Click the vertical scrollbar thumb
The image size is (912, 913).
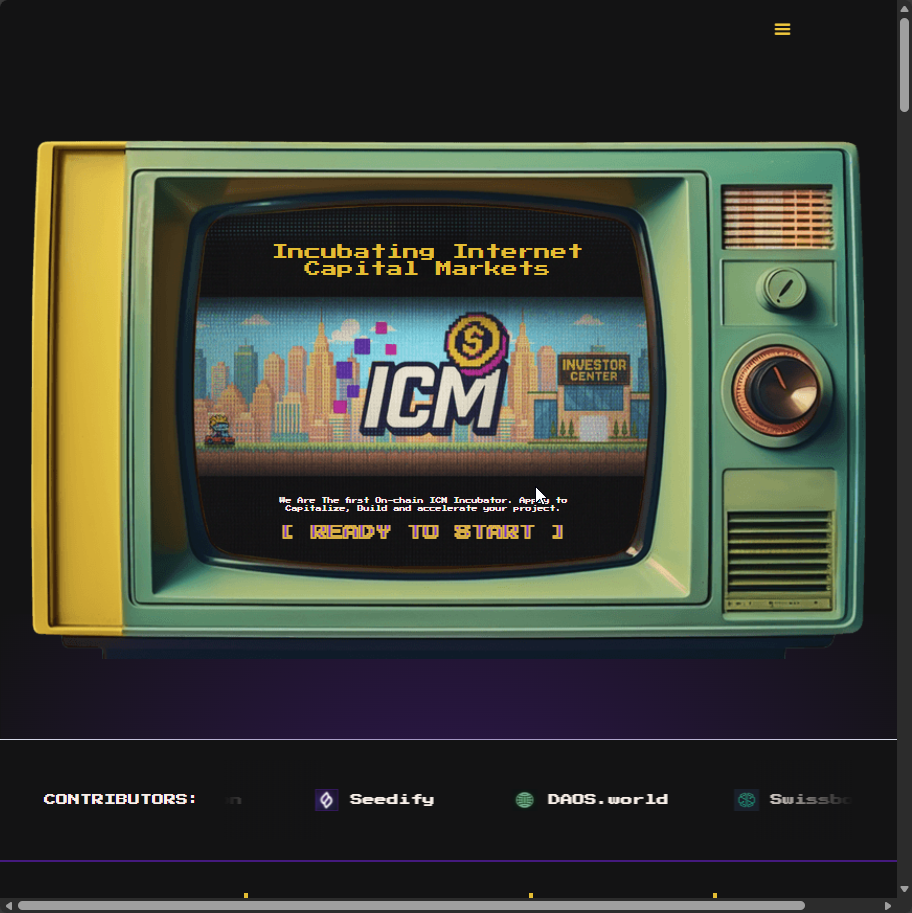click(904, 65)
